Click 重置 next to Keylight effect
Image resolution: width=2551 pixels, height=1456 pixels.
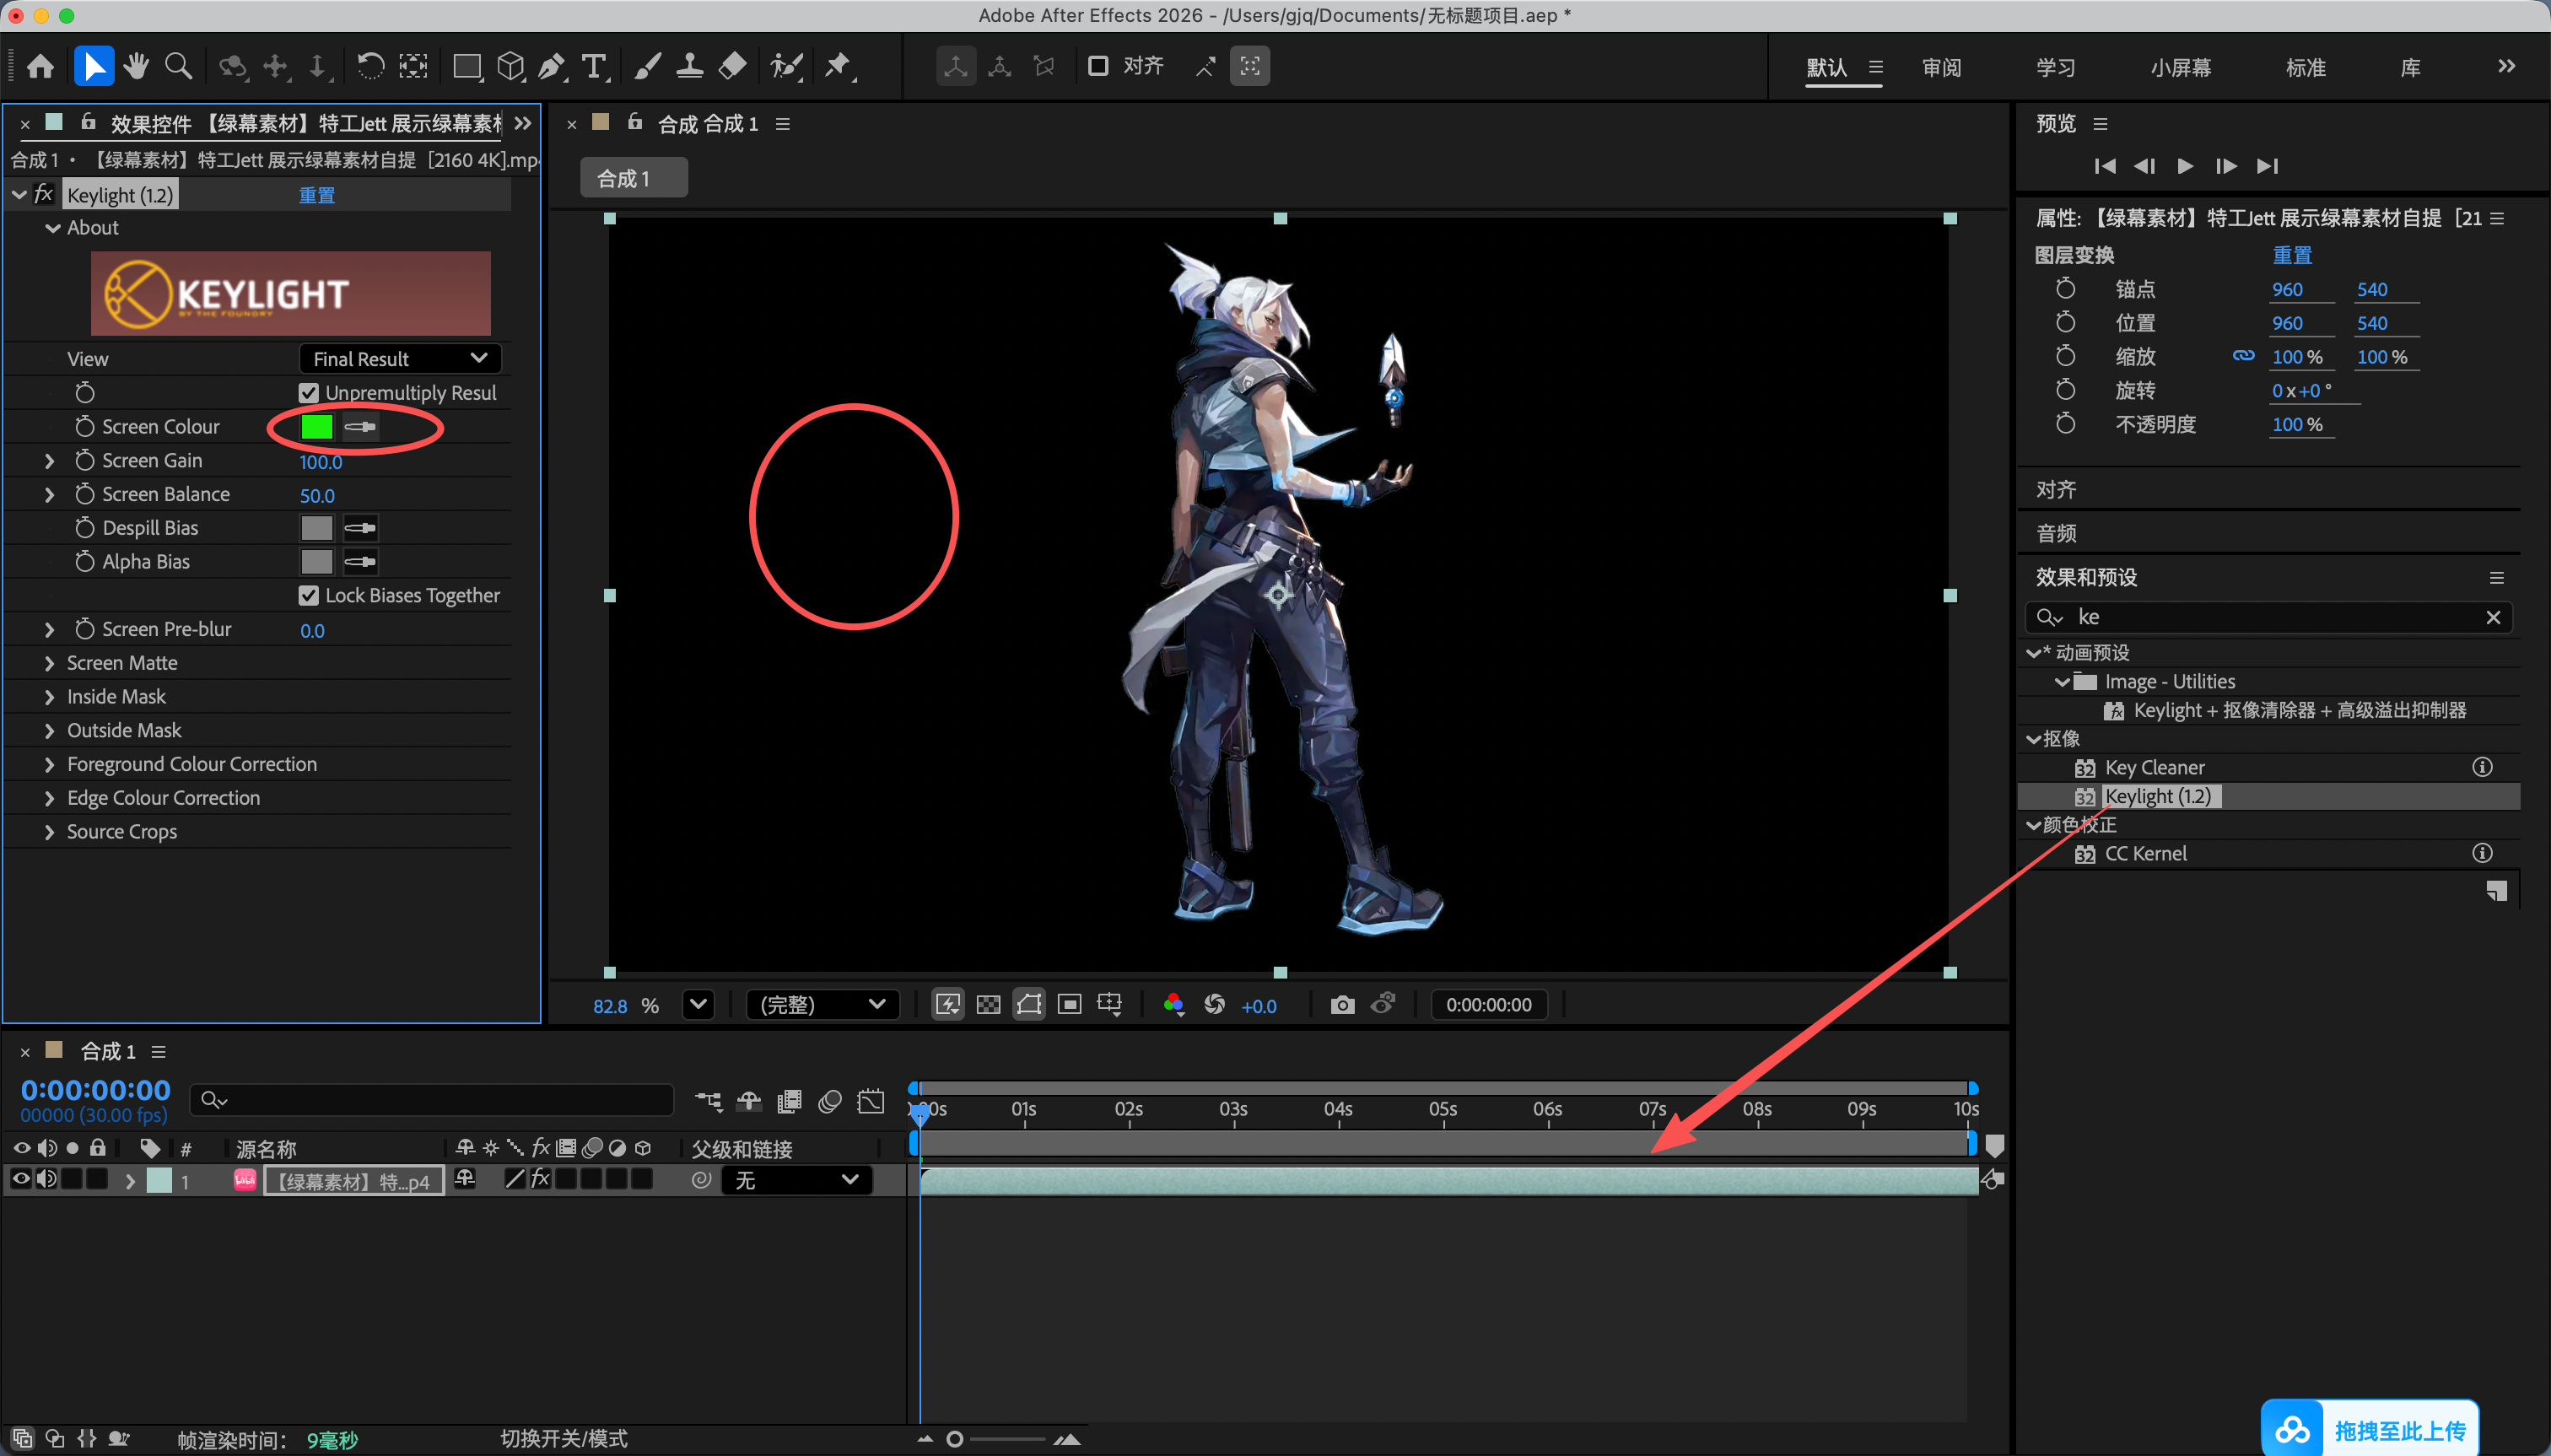[x=317, y=195]
